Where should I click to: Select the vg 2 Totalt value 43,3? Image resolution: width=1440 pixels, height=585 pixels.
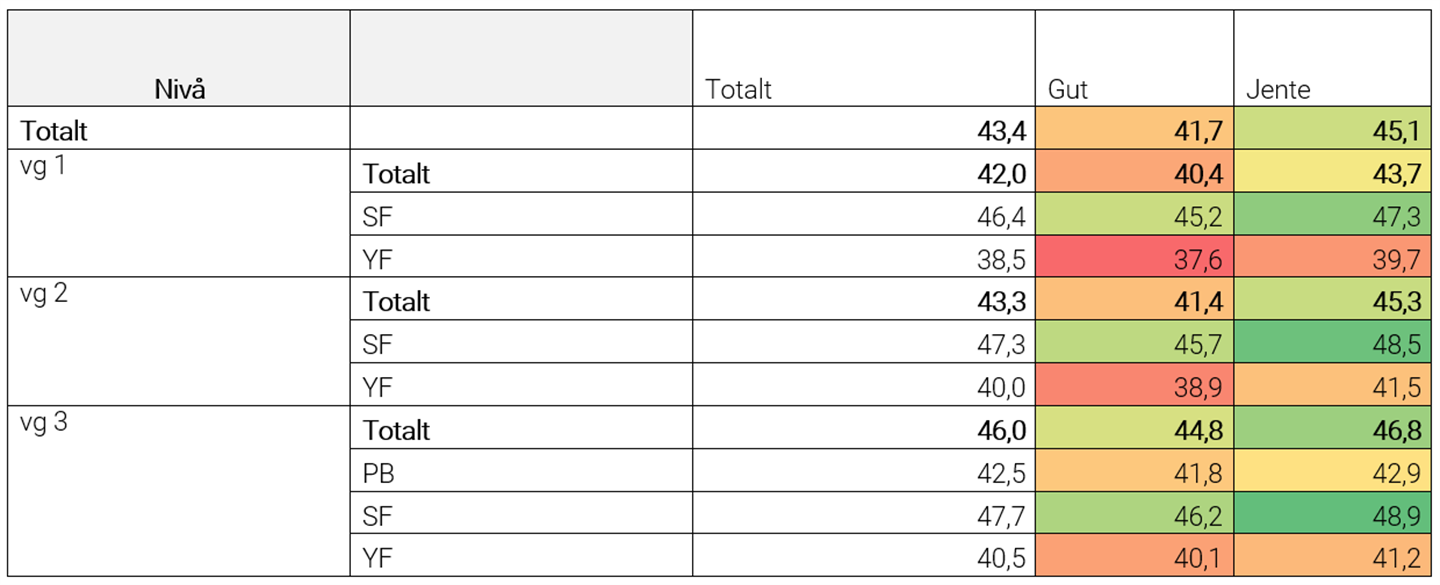[864, 300]
